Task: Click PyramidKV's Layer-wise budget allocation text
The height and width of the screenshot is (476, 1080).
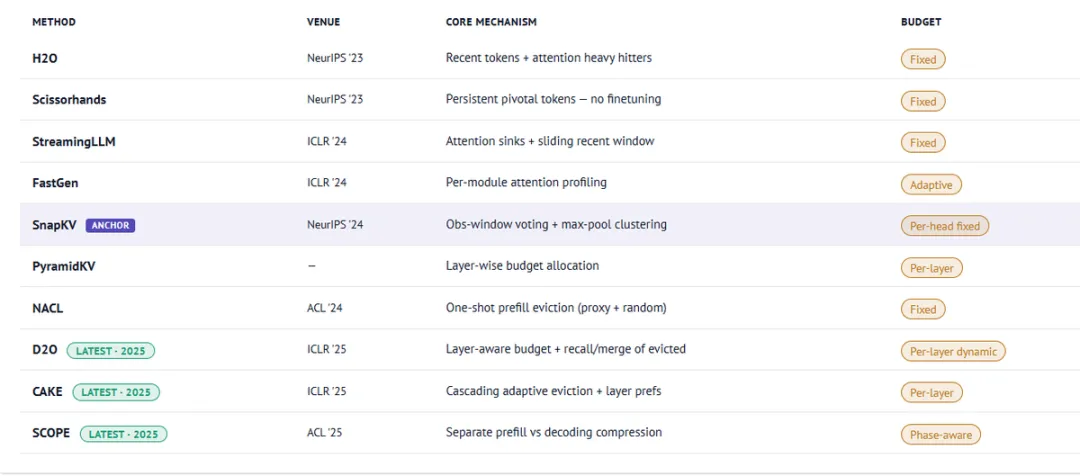Action: pyautogui.click(x=522, y=266)
